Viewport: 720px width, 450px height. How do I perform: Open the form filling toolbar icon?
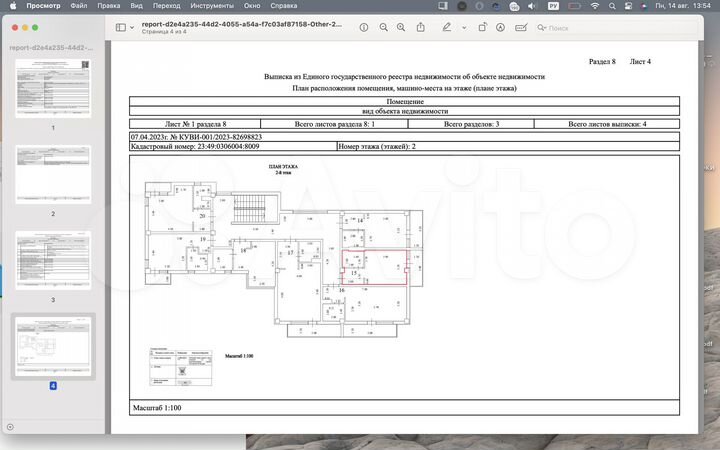pos(520,27)
